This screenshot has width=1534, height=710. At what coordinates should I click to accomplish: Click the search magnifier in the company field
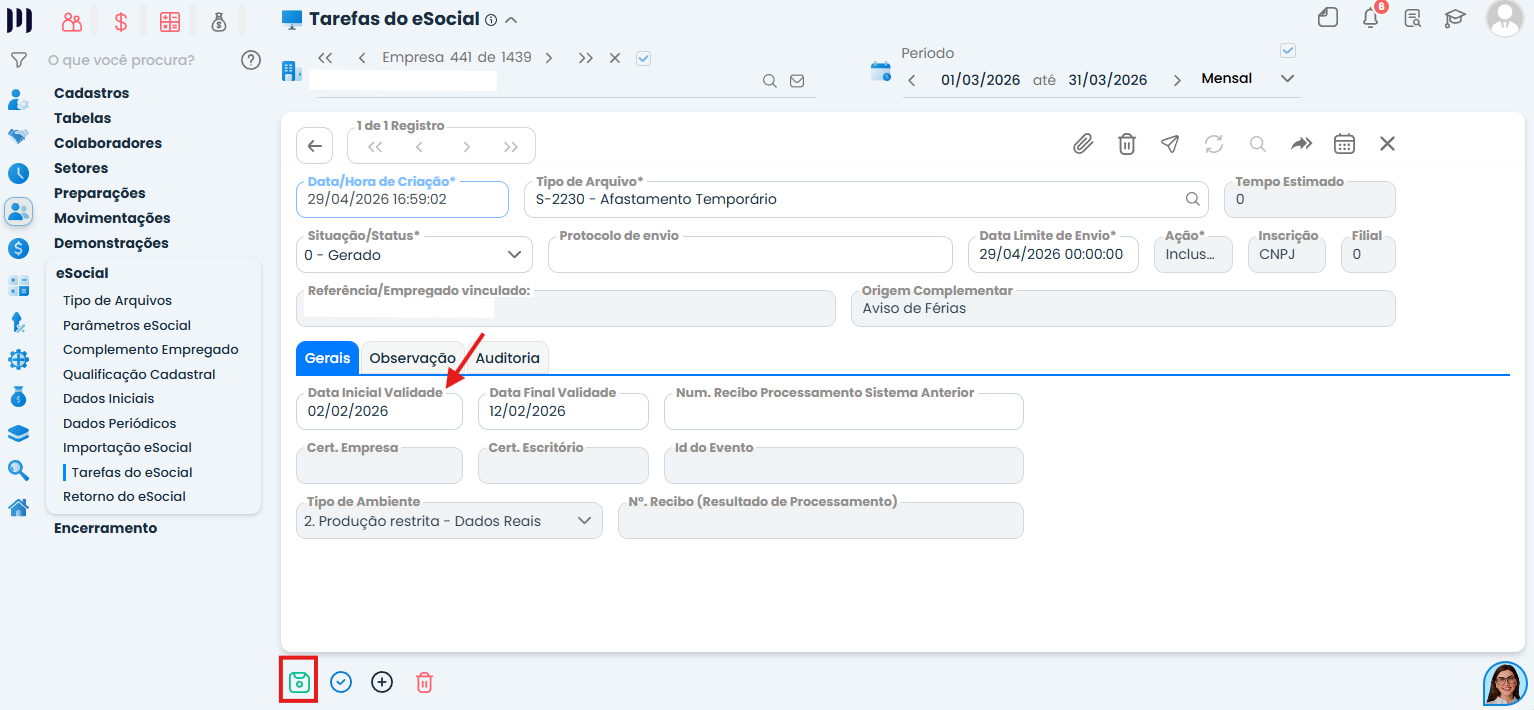pyautogui.click(x=769, y=81)
